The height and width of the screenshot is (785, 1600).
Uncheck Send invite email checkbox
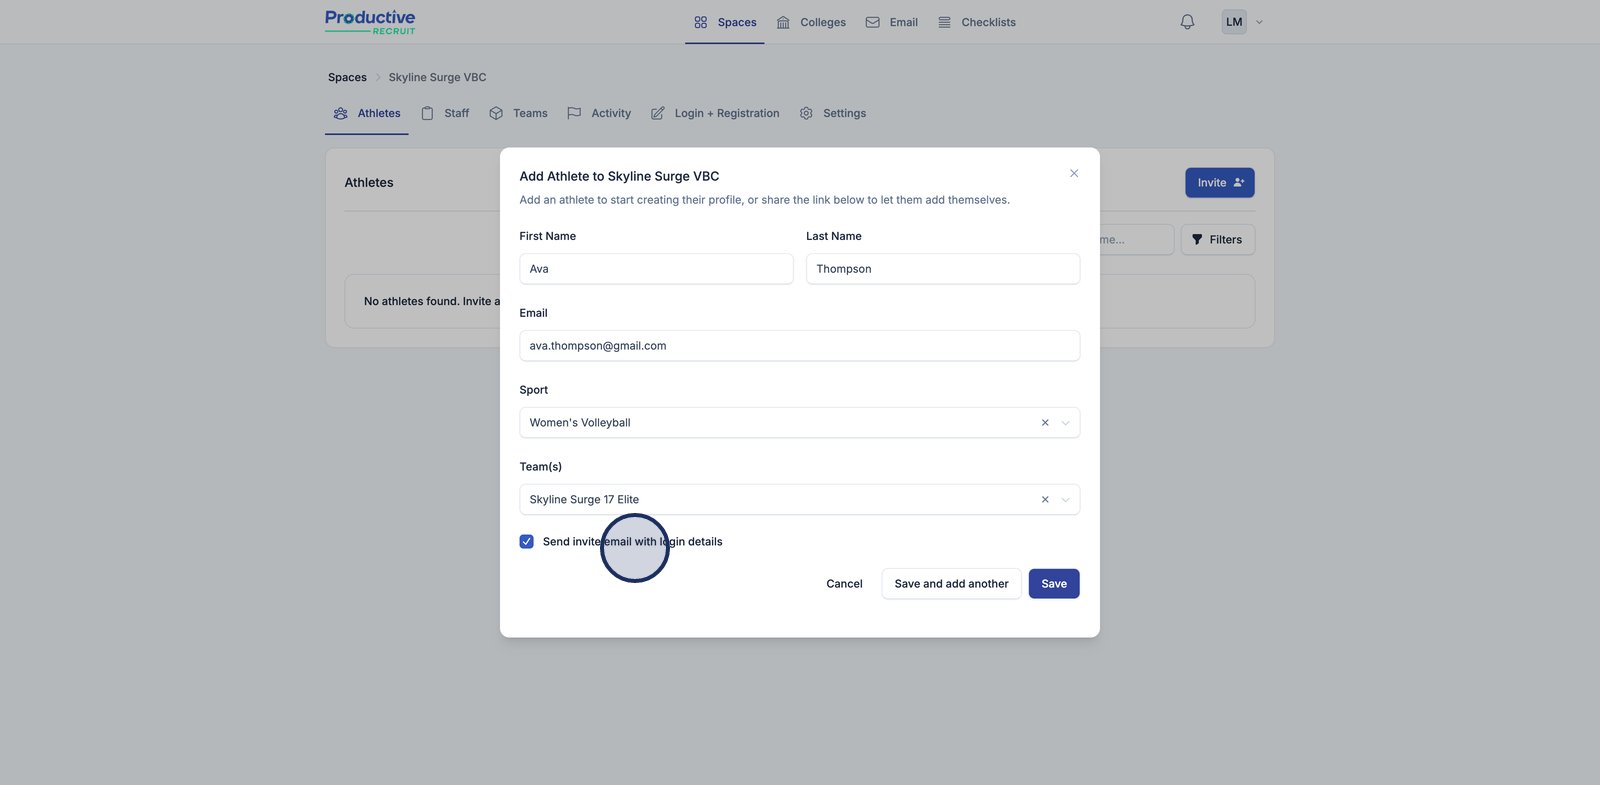click(527, 542)
